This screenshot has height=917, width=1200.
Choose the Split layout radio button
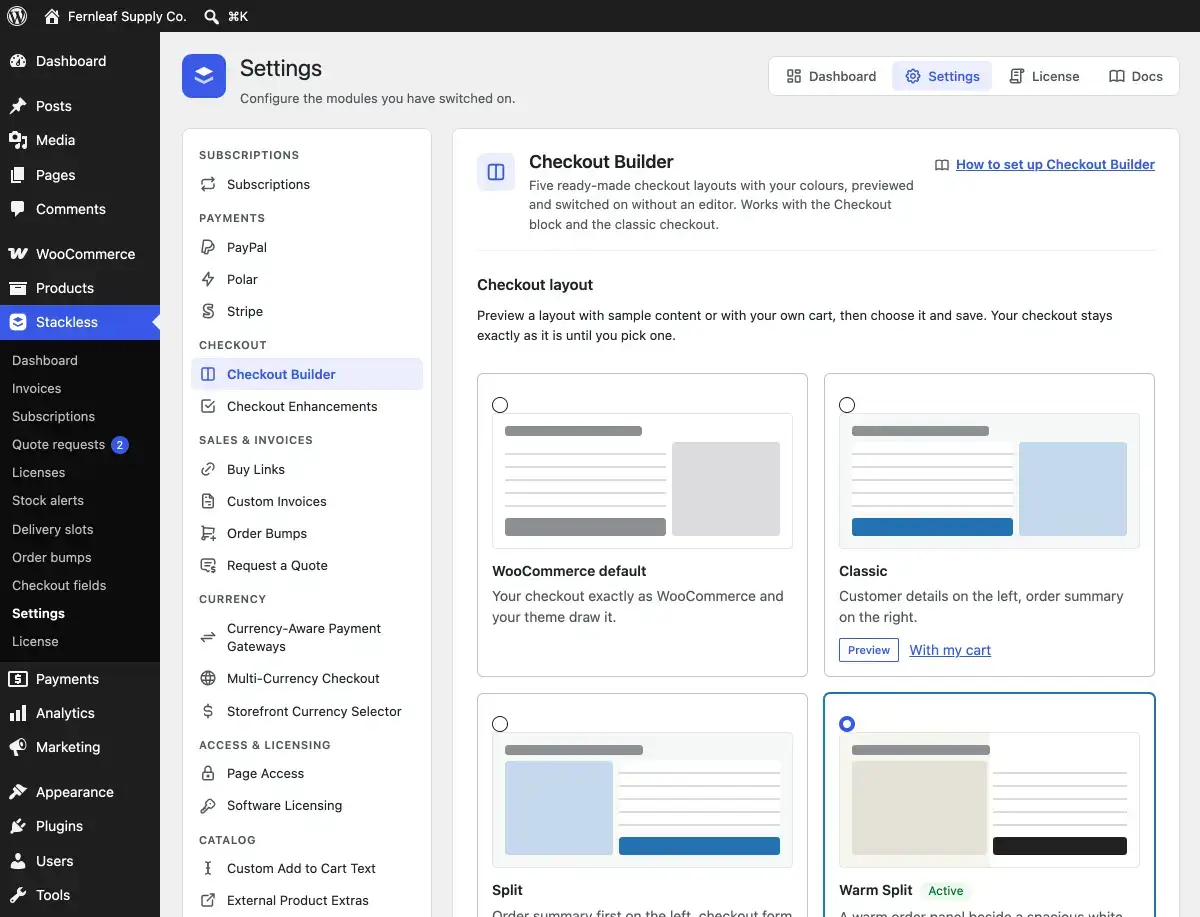(500, 724)
